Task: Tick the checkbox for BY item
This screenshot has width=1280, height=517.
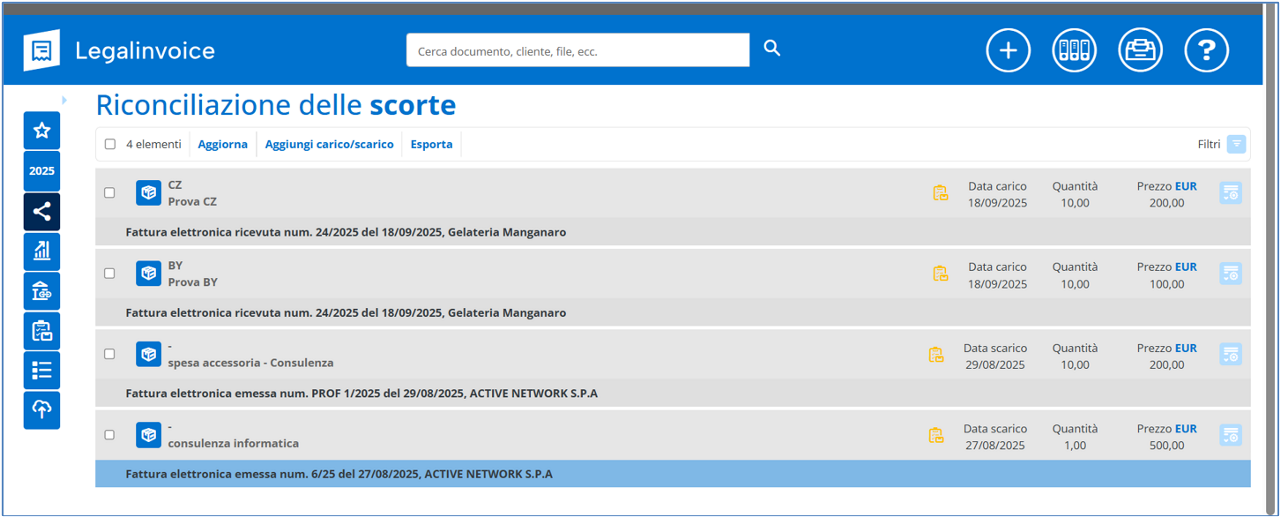Action: (110, 273)
